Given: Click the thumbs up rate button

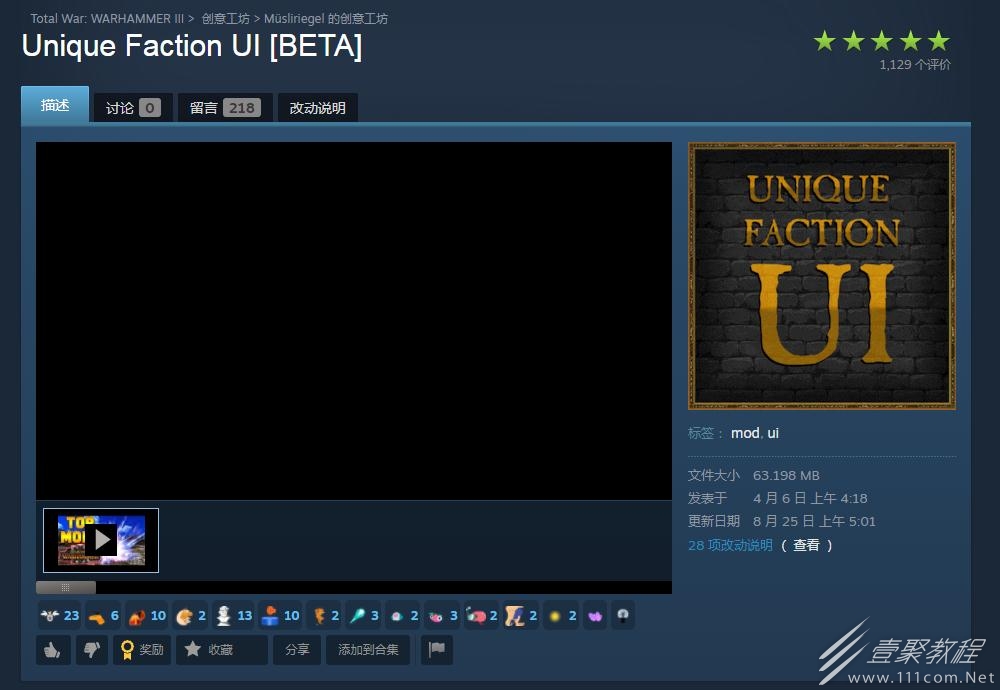Looking at the screenshot, I should coord(53,650).
